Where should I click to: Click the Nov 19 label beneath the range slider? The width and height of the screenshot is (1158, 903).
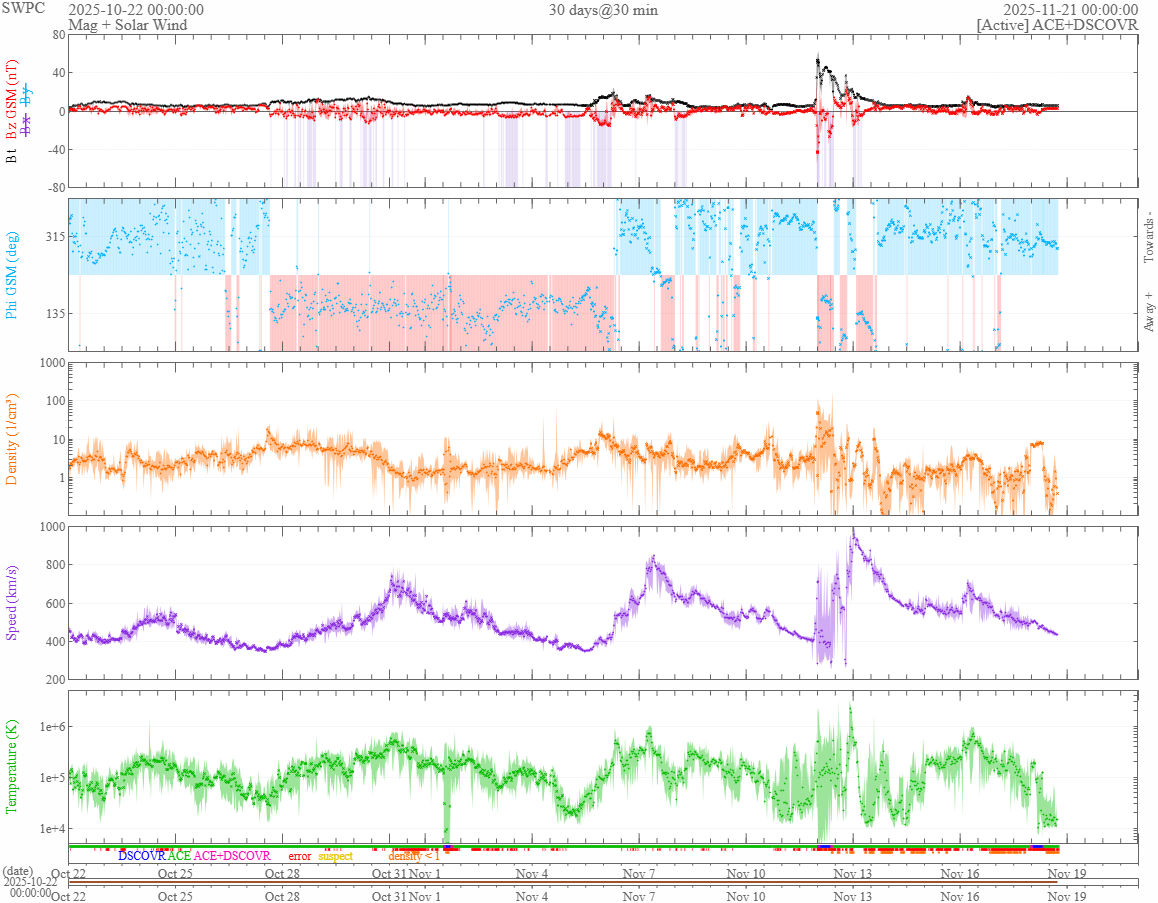coord(1066,896)
